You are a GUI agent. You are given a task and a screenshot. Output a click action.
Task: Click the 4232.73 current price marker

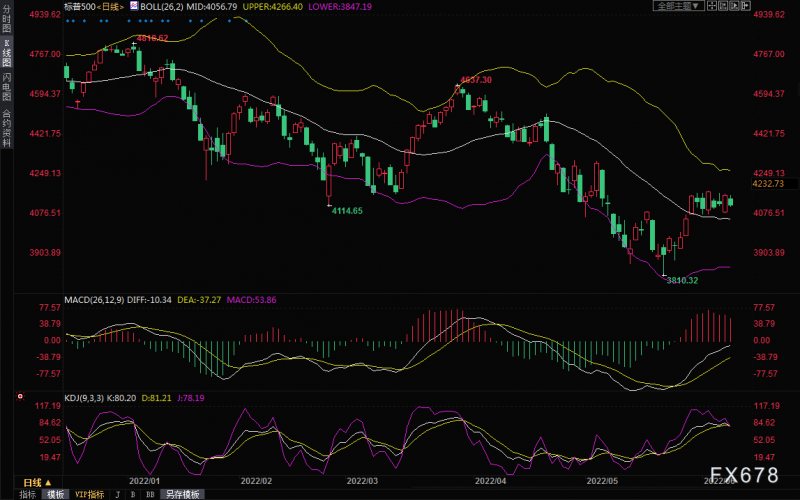click(771, 184)
